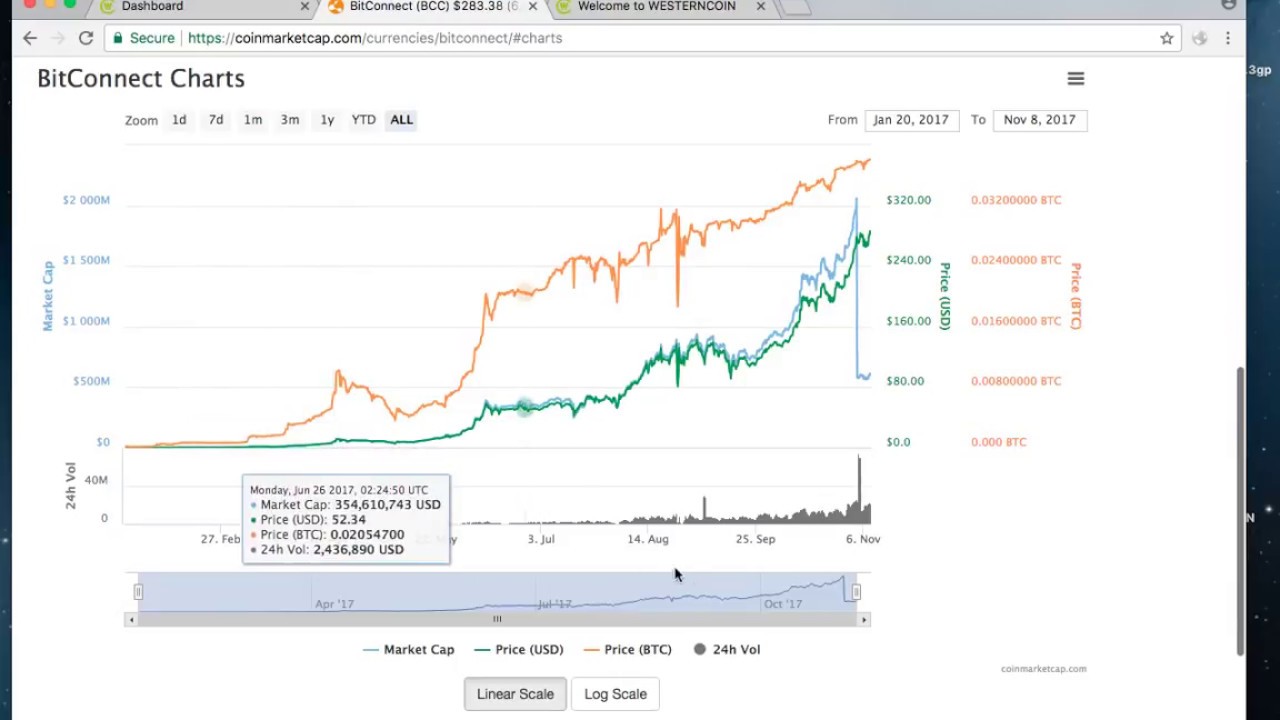Click the tooltip Market Cap value 354,610,743 USD
Image resolution: width=1280 pixels, height=720 pixels.
pyautogui.click(x=387, y=505)
